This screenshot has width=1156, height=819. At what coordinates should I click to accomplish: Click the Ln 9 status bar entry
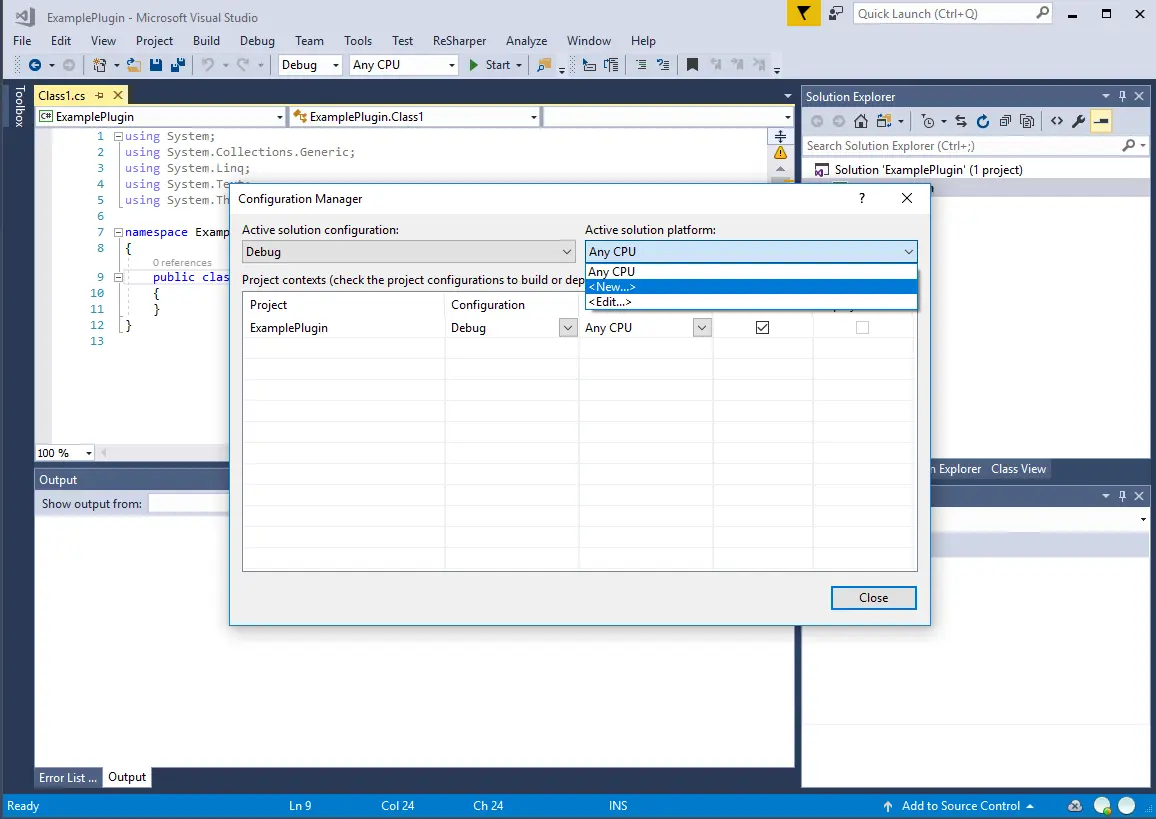pos(300,806)
